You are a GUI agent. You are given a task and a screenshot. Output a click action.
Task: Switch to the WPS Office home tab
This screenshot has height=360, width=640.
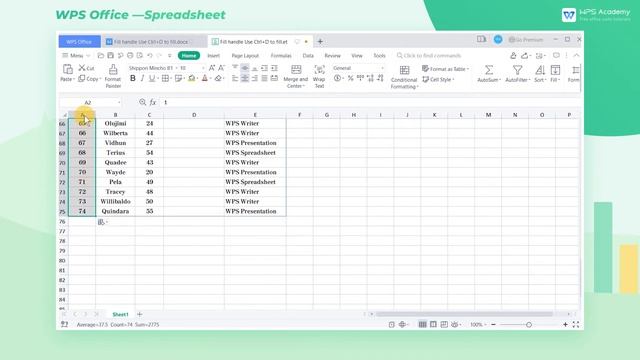point(79,42)
